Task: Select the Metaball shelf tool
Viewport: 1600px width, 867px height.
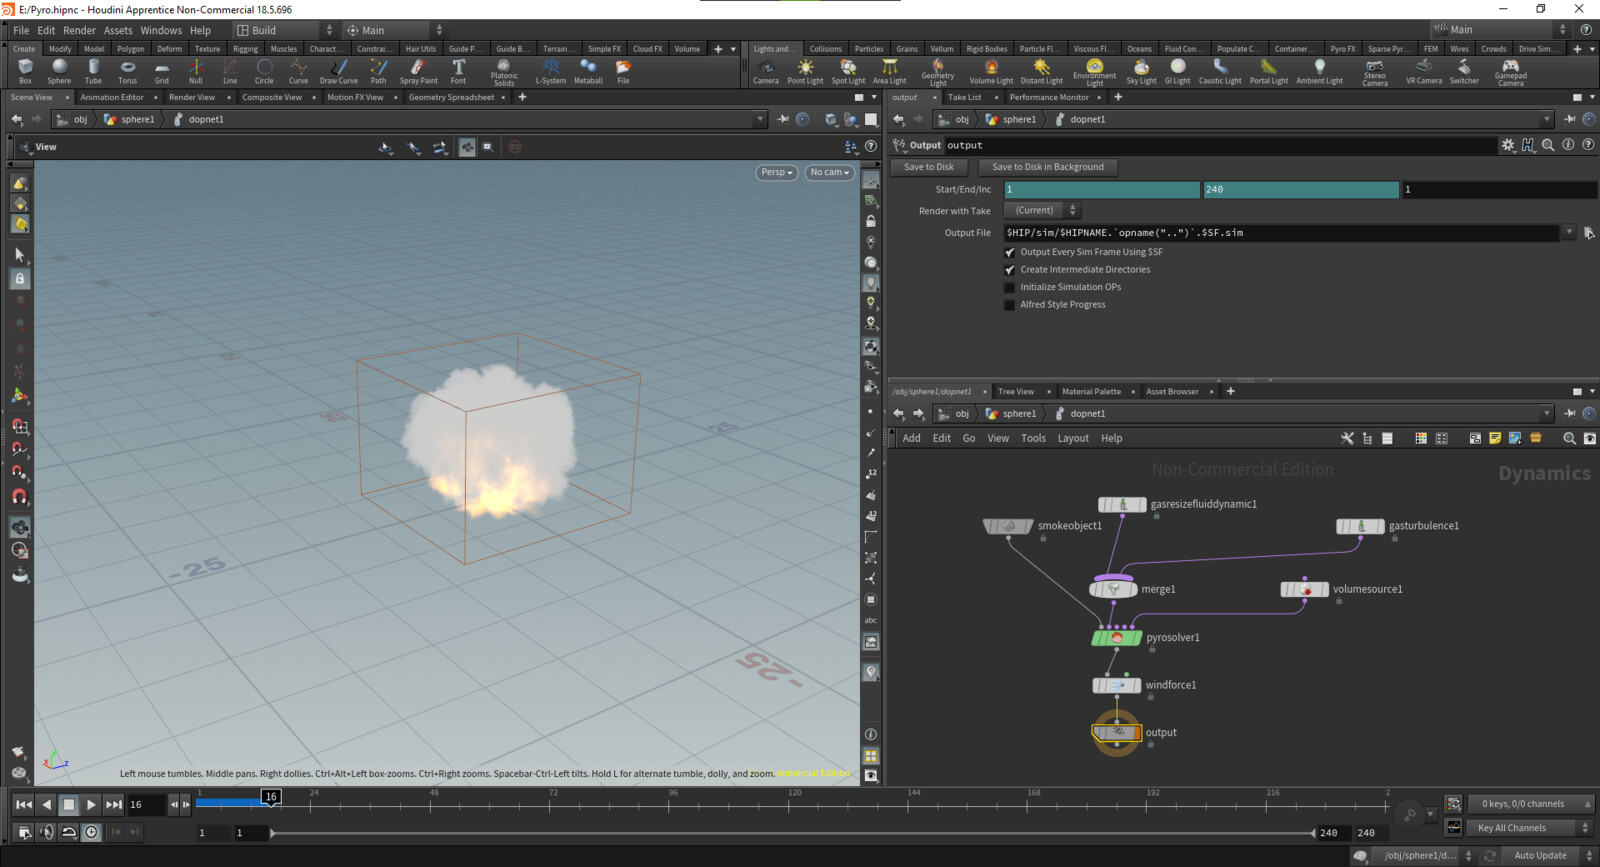Action: (588, 71)
